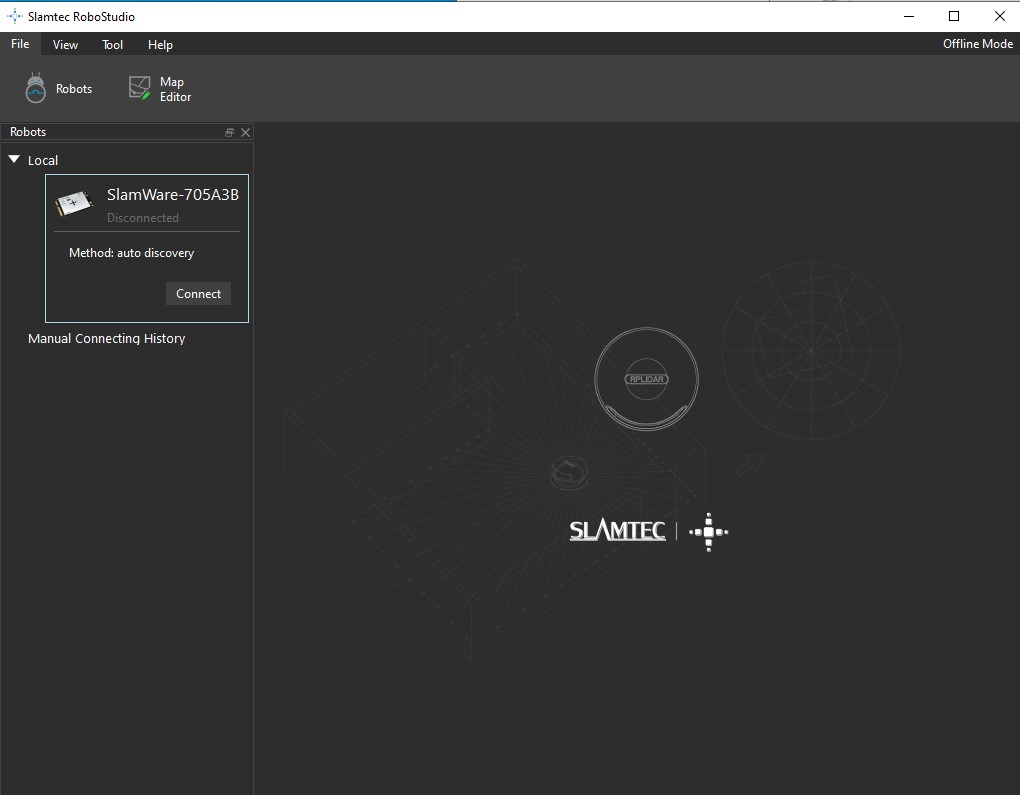Open the Tool menu

point(112,44)
